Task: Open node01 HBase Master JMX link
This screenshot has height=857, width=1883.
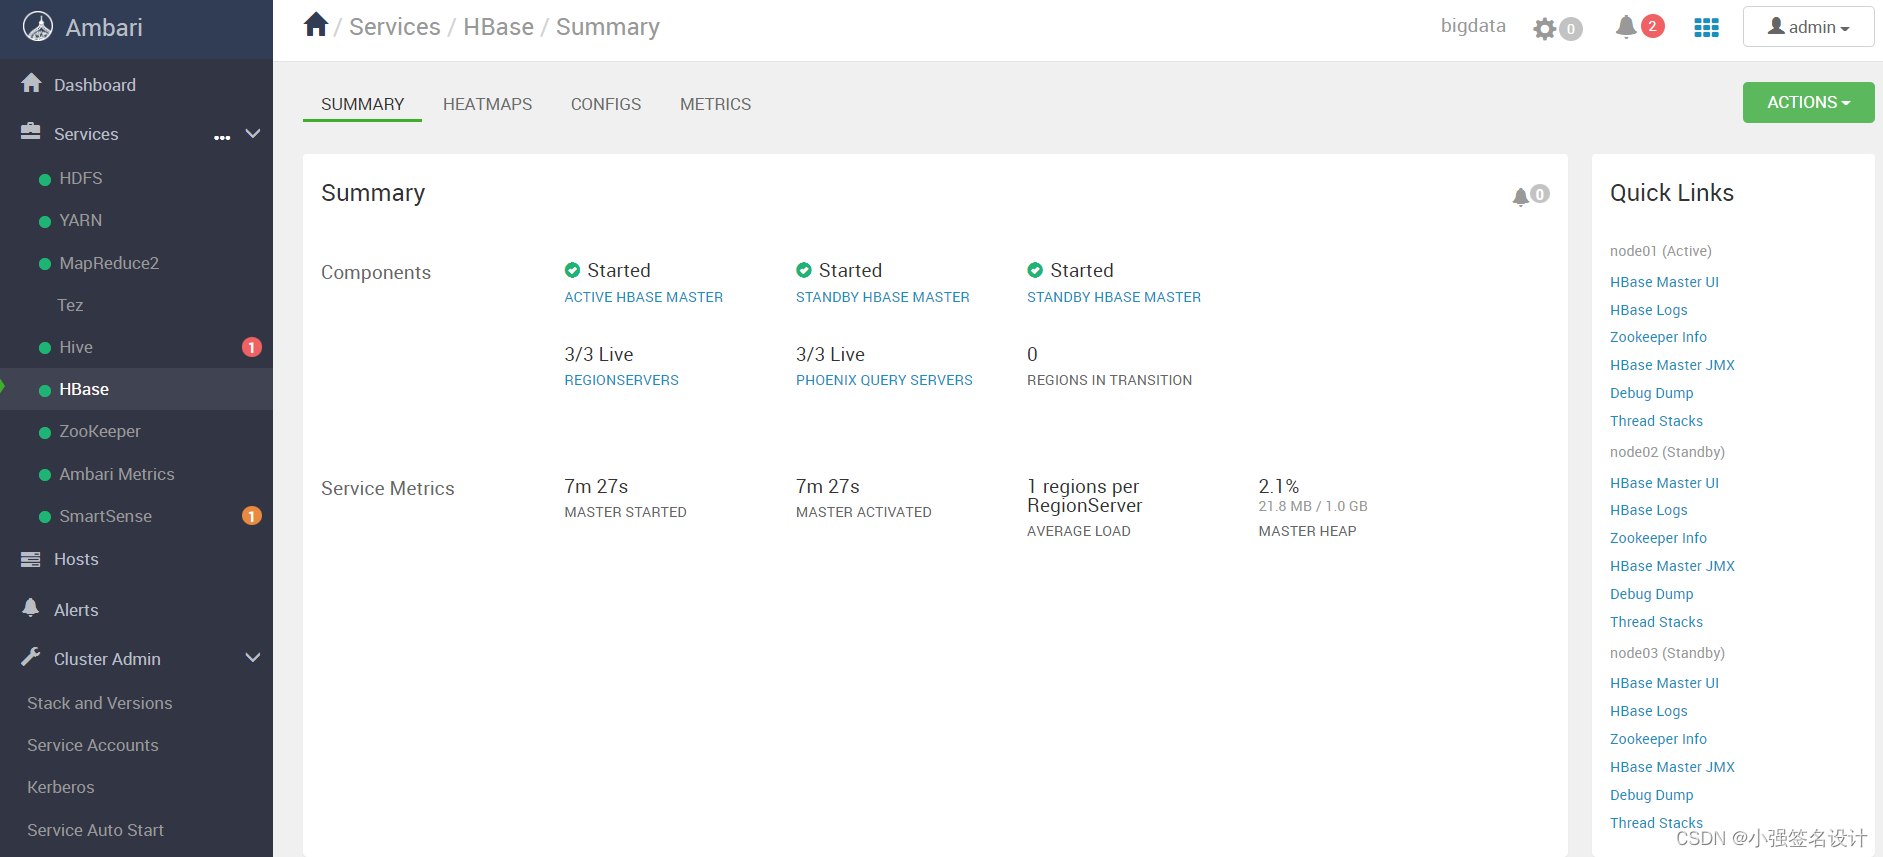Action: (x=1672, y=365)
